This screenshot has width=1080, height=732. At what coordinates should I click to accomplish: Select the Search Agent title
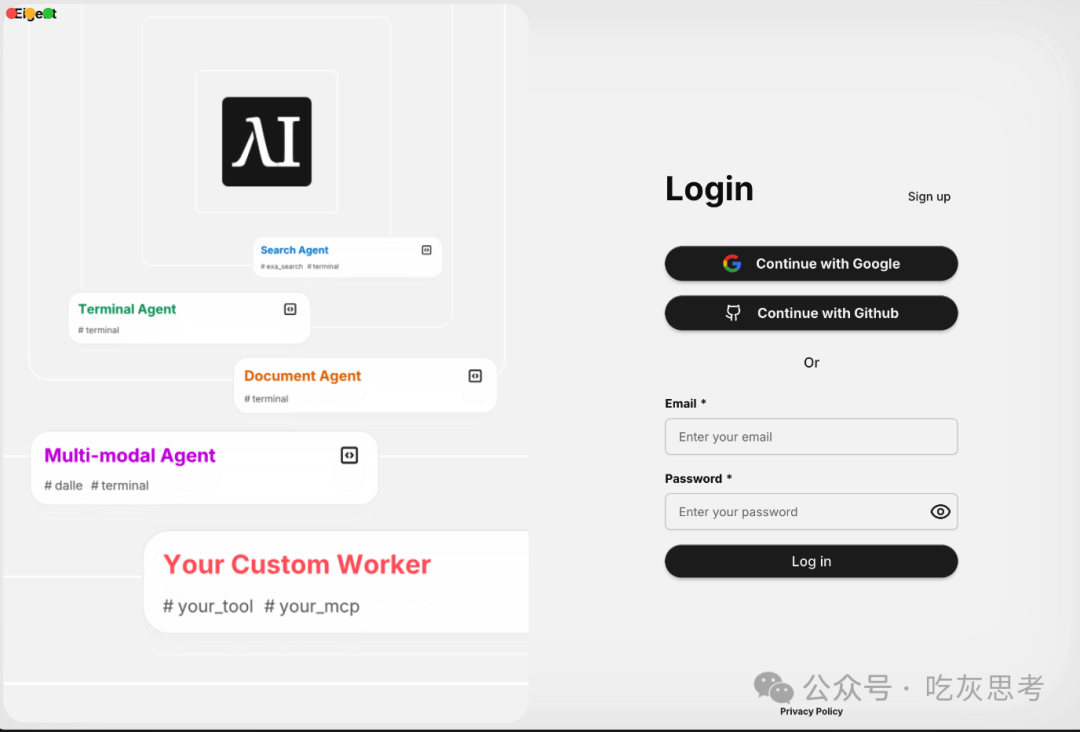294,250
